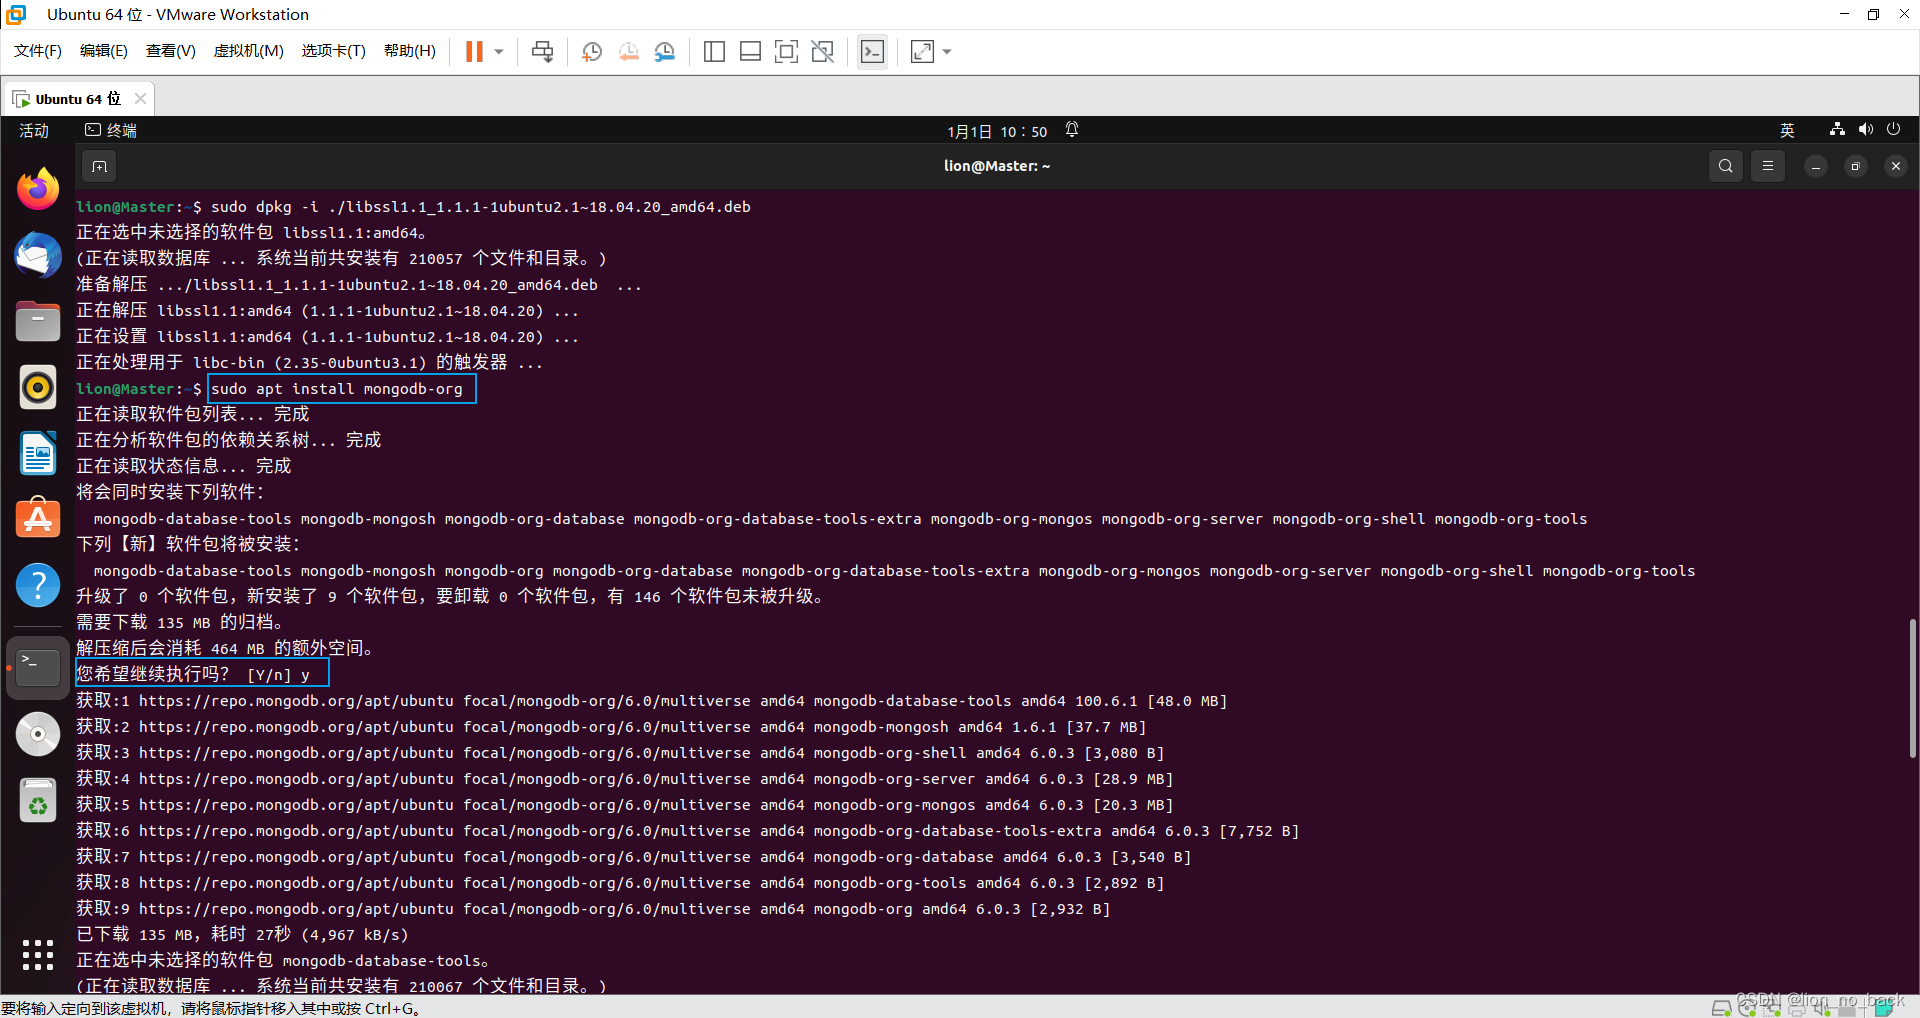This screenshot has width=1920, height=1018.
Task: Pause the virtual machine with orange pause icon
Action: pos(474,51)
